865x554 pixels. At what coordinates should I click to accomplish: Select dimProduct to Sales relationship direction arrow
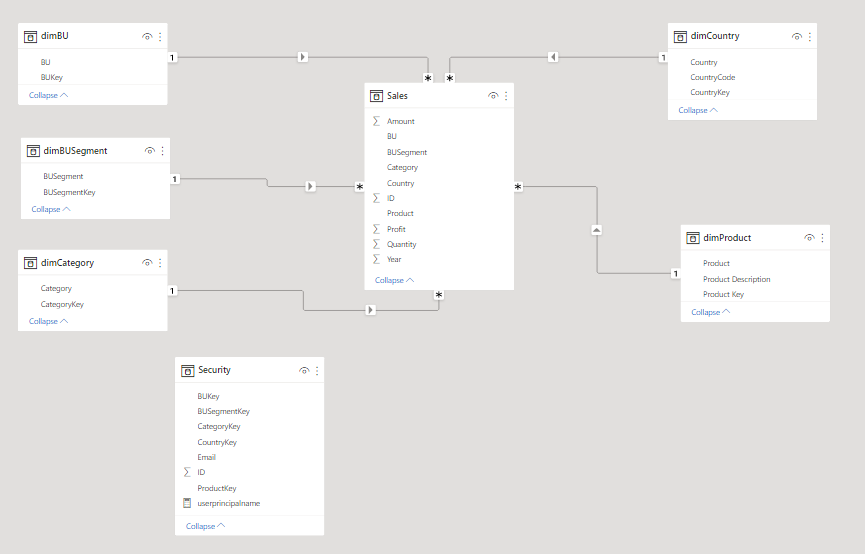596,230
